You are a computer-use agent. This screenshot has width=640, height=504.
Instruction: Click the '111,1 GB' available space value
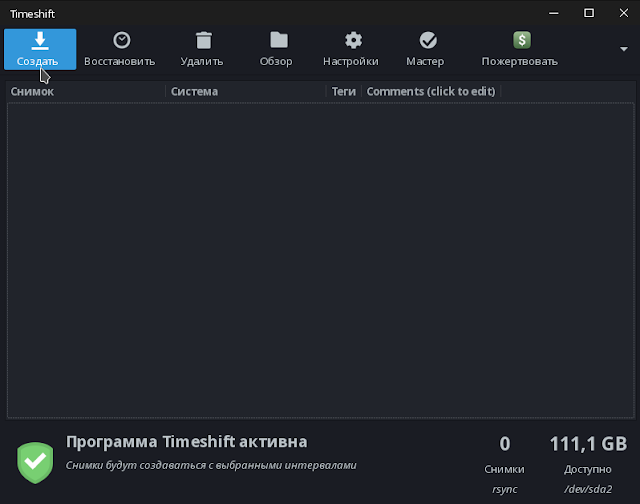coord(588,444)
